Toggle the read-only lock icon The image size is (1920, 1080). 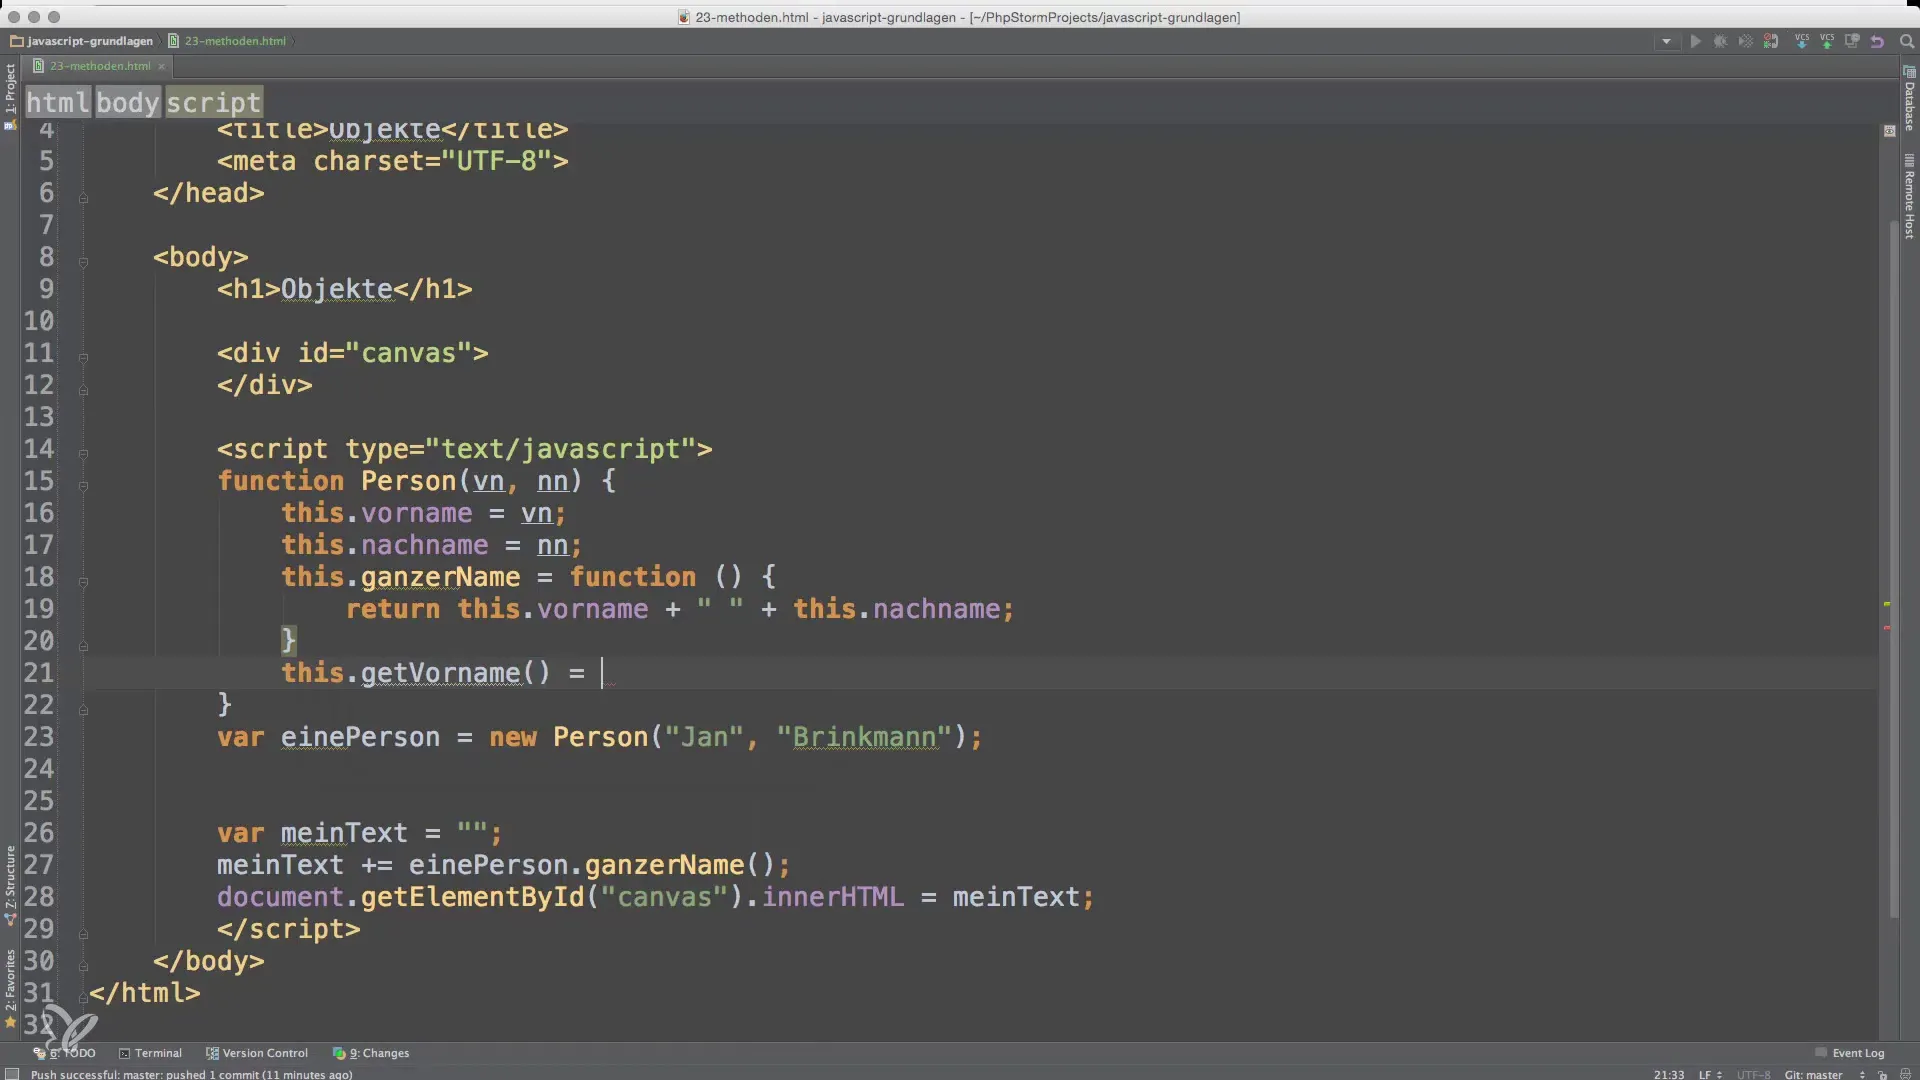[x=1882, y=1074]
